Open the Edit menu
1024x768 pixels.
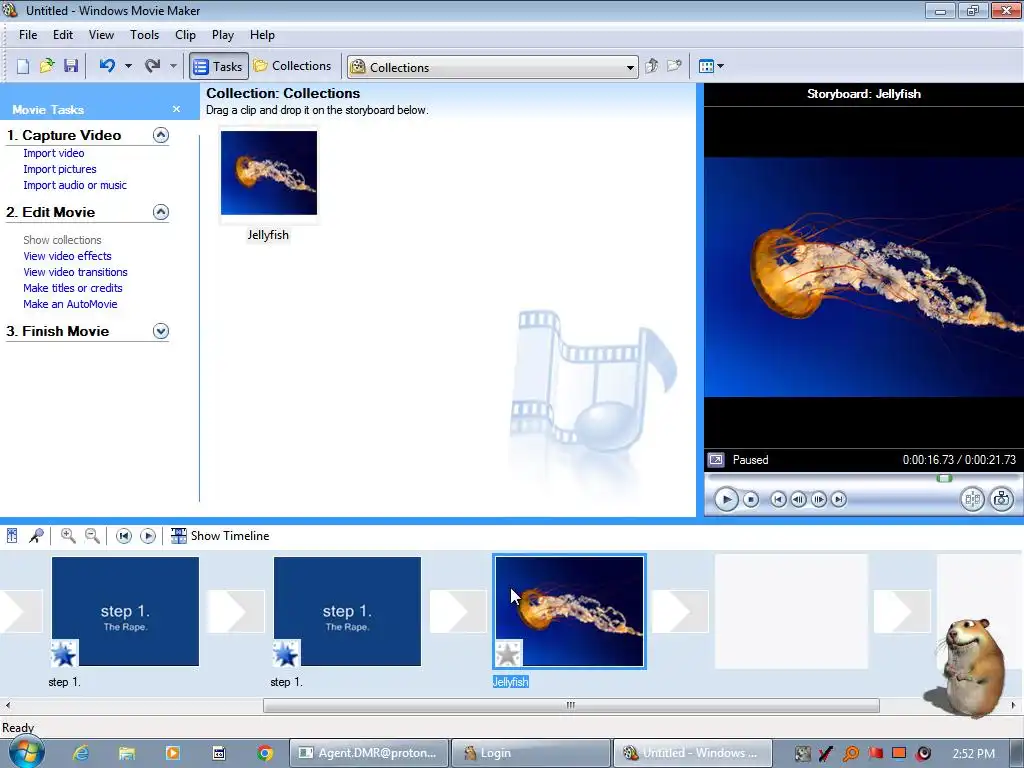tap(63, 35)
